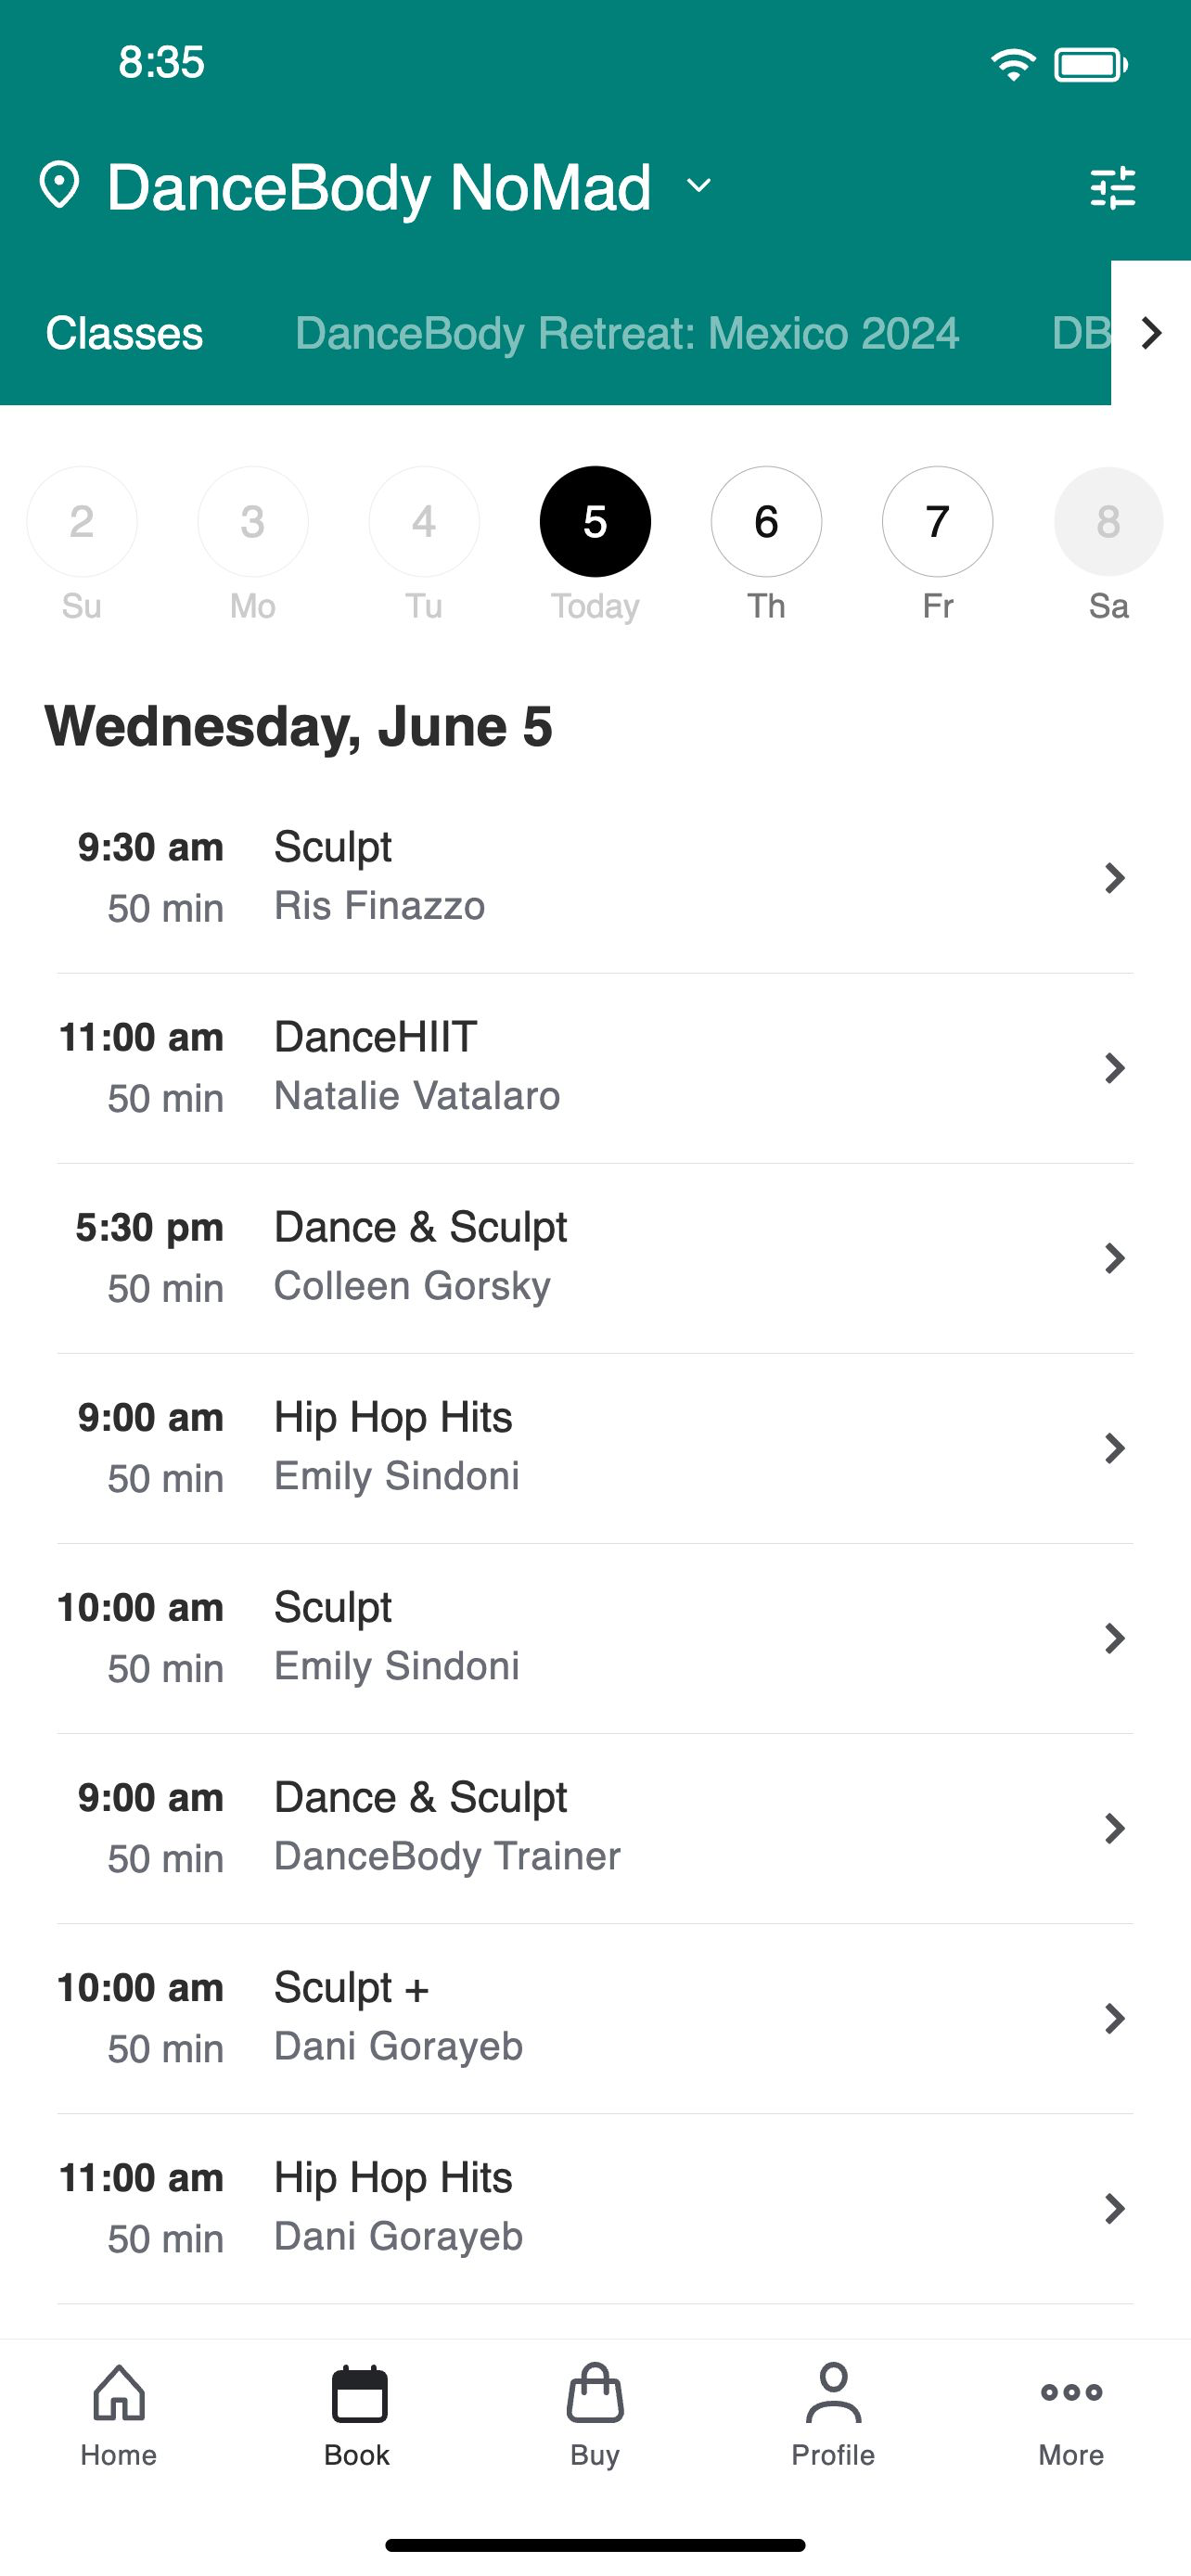This screenshot has width=1191, height=2576.
Task: Open Sculpt + class with Dani Gorayeb
Action: point(595,2018)
